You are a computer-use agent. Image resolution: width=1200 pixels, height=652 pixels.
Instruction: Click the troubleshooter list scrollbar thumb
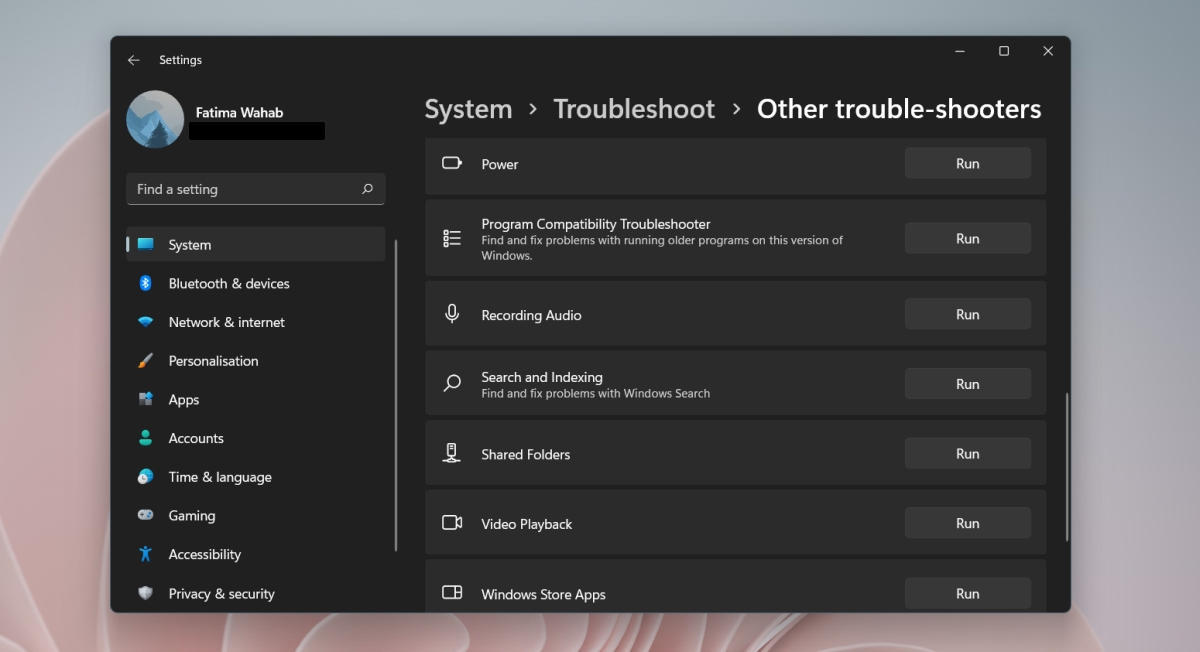pyautogui.click(x=1066, y=467)
